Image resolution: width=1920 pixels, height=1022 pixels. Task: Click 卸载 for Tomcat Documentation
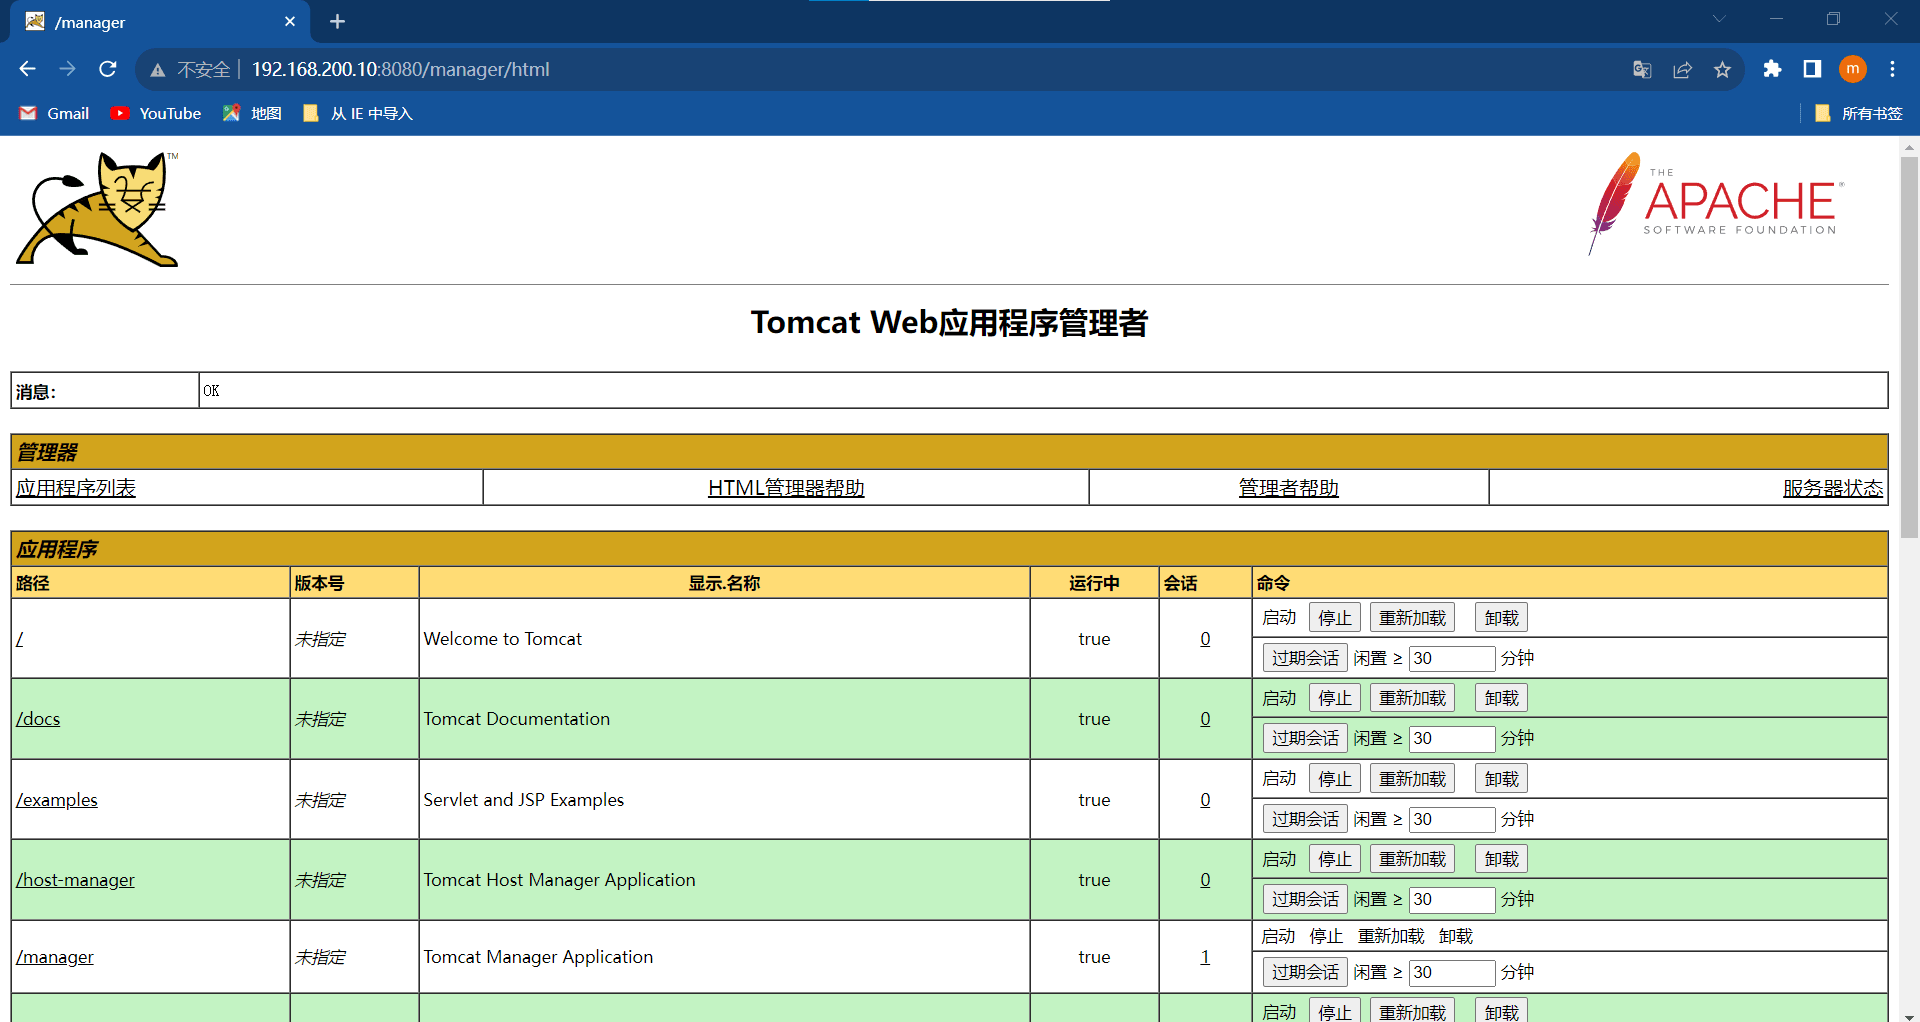tap(1501, 698)
